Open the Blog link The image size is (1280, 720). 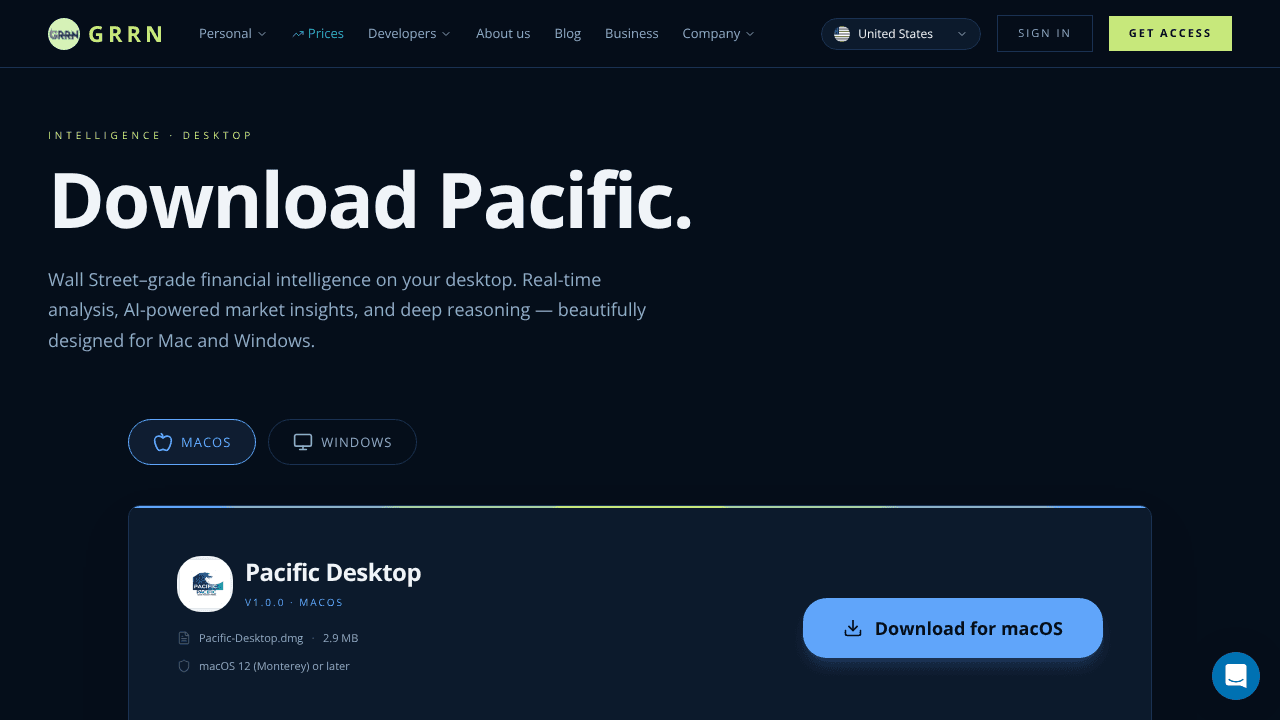(568, 34)
